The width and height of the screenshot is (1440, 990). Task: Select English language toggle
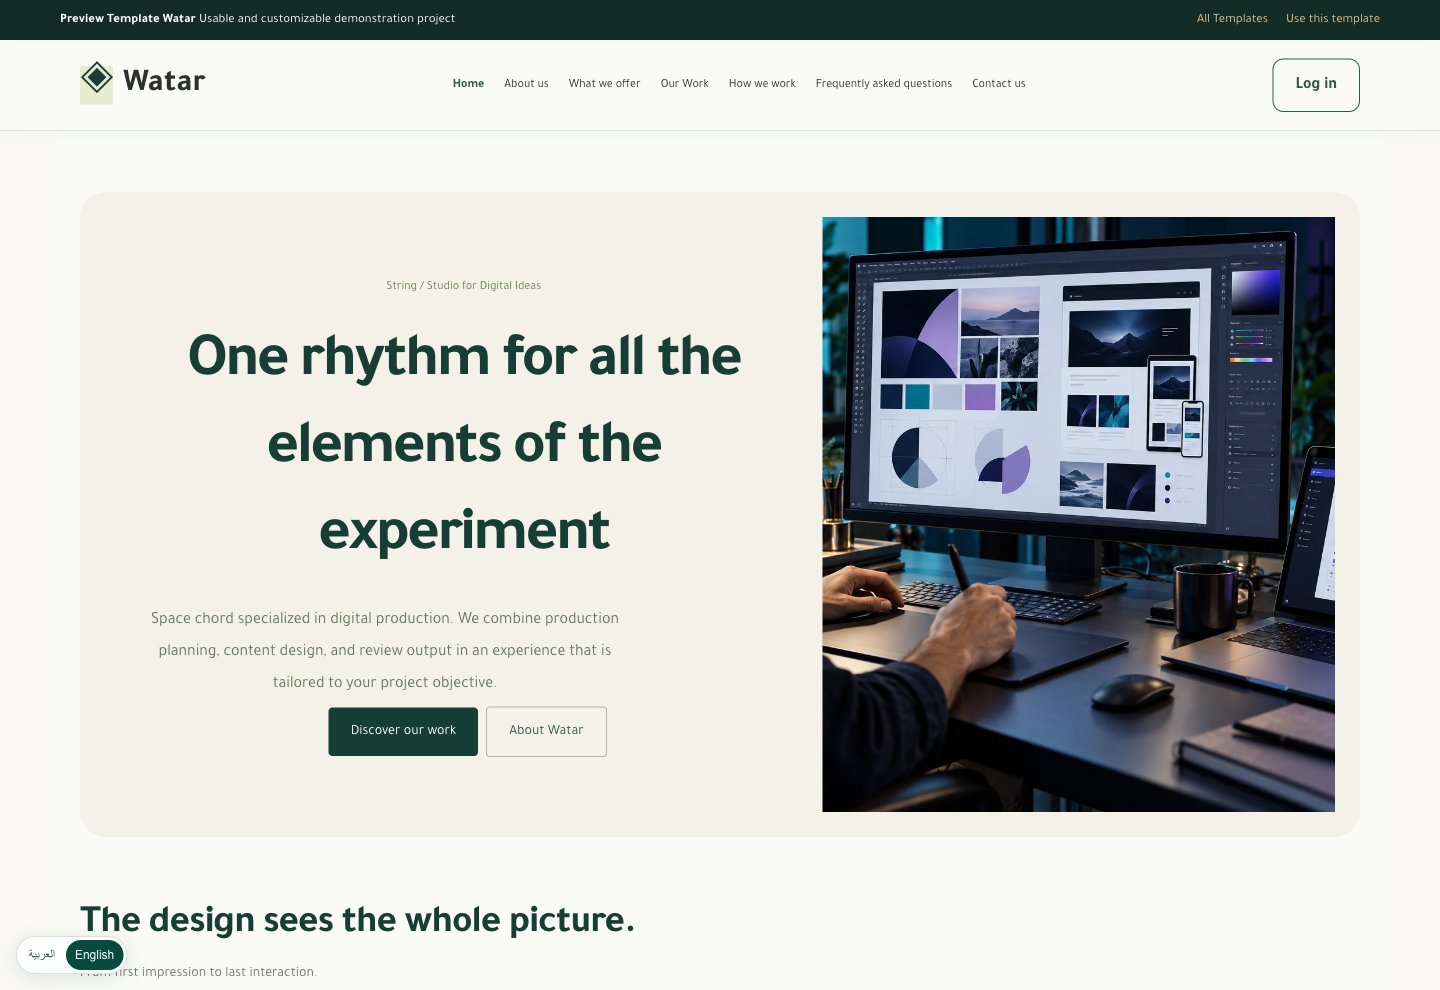pyautogui.click(x=95, y=955)
